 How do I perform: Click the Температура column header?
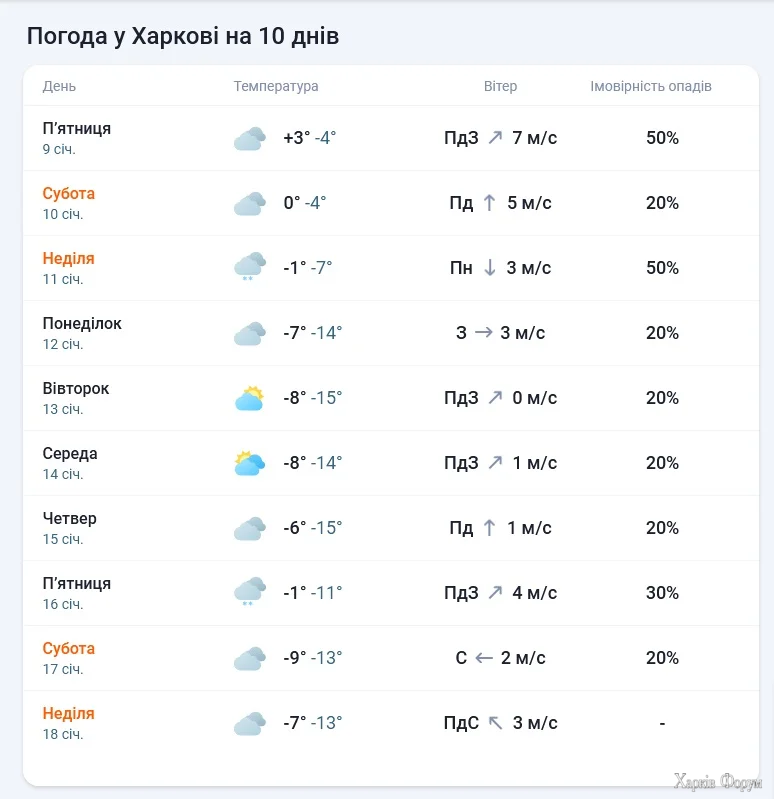[276, 86]
